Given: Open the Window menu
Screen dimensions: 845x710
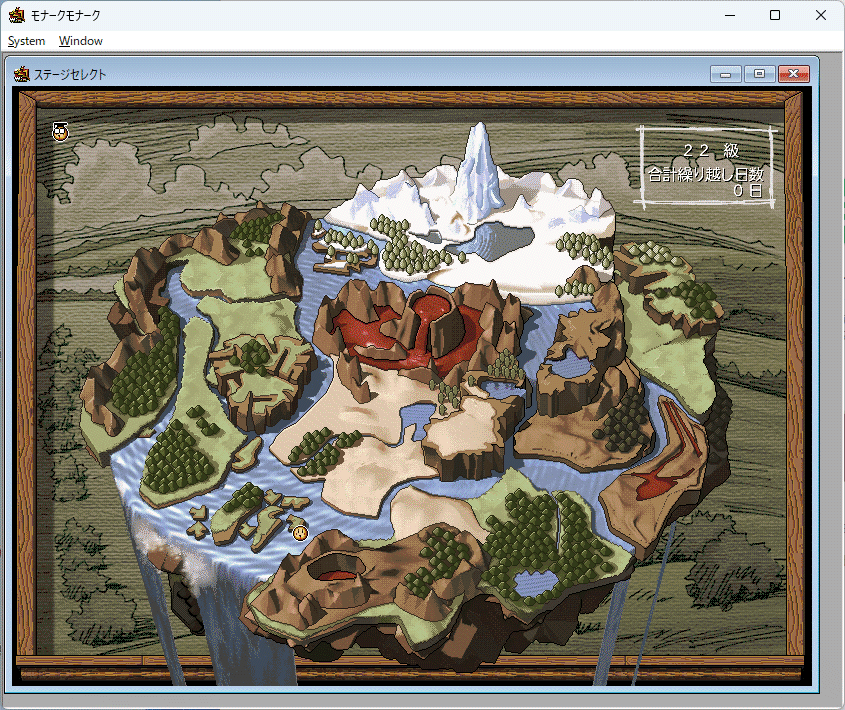Looking at the screenshot, I should [x=80, y=41].
